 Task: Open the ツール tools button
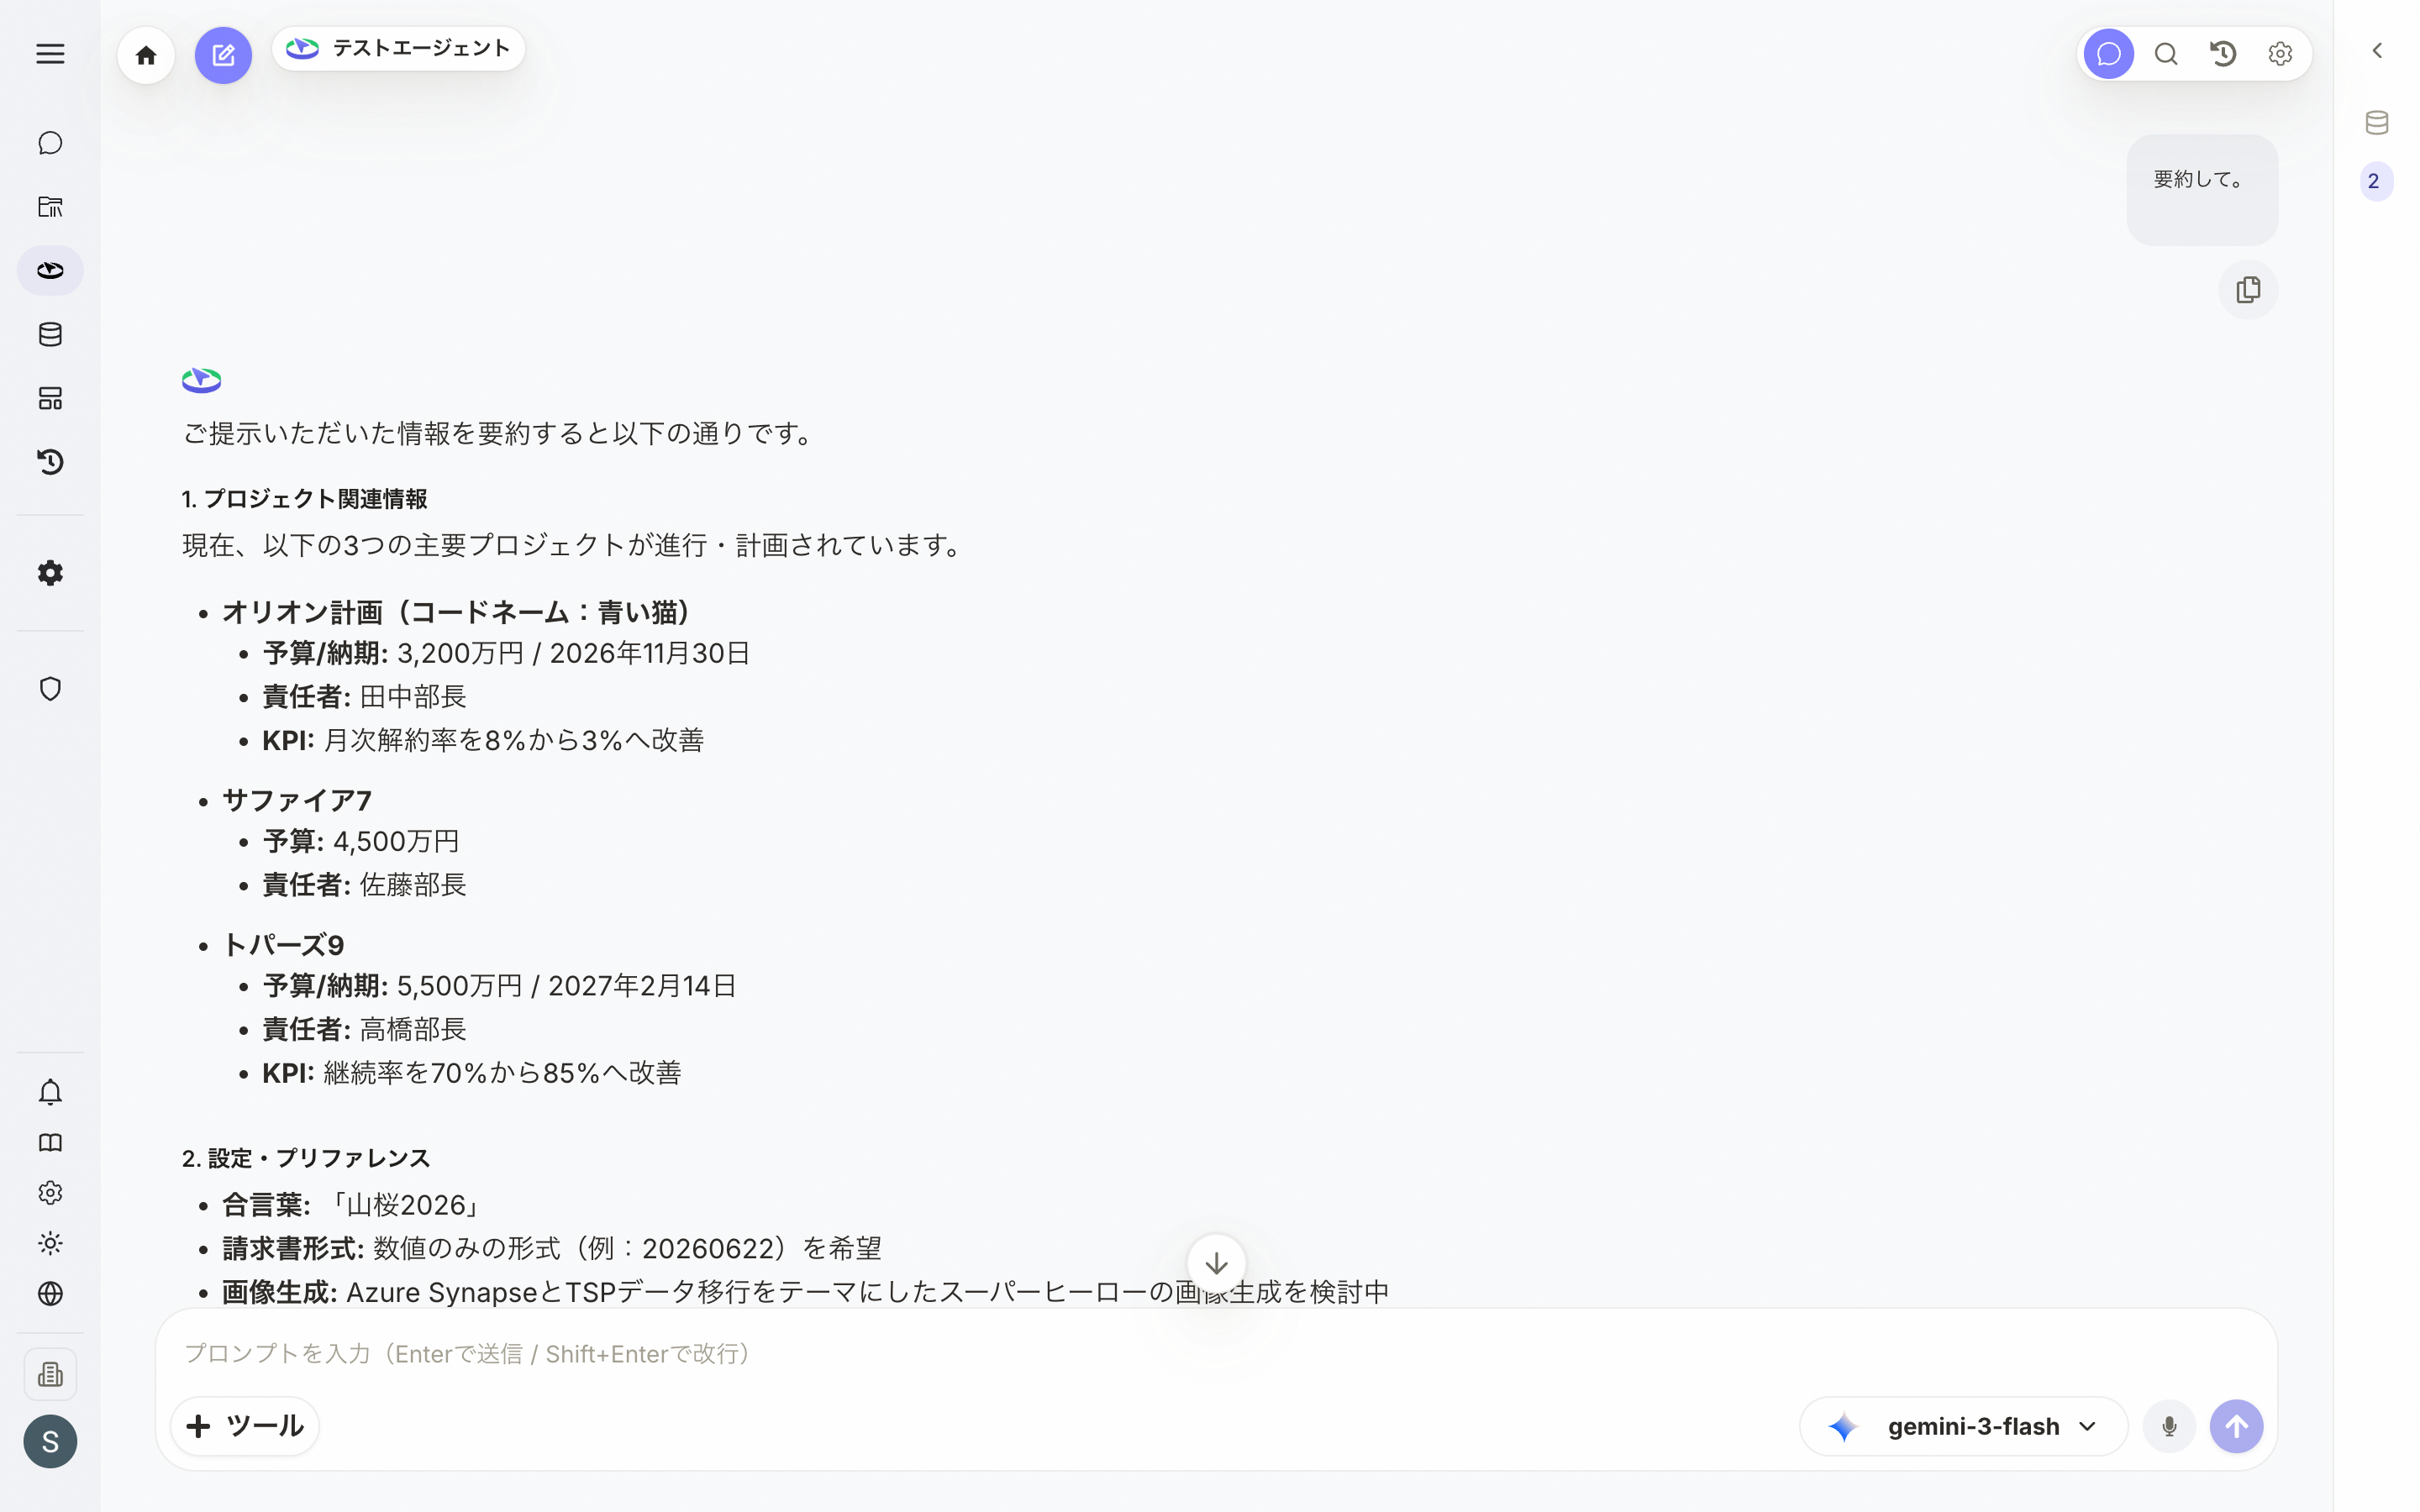[245, 1426]
